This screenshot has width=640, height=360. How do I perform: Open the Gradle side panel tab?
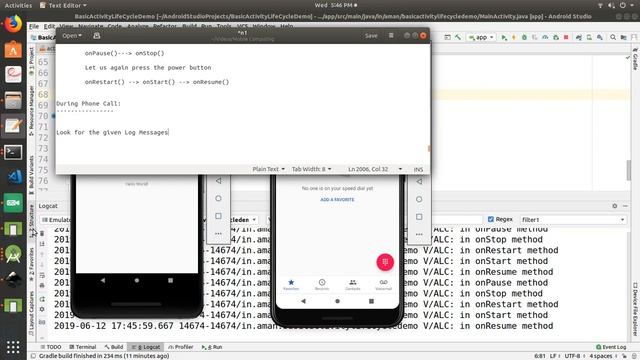pyautogui.click(x=635, y=60)
